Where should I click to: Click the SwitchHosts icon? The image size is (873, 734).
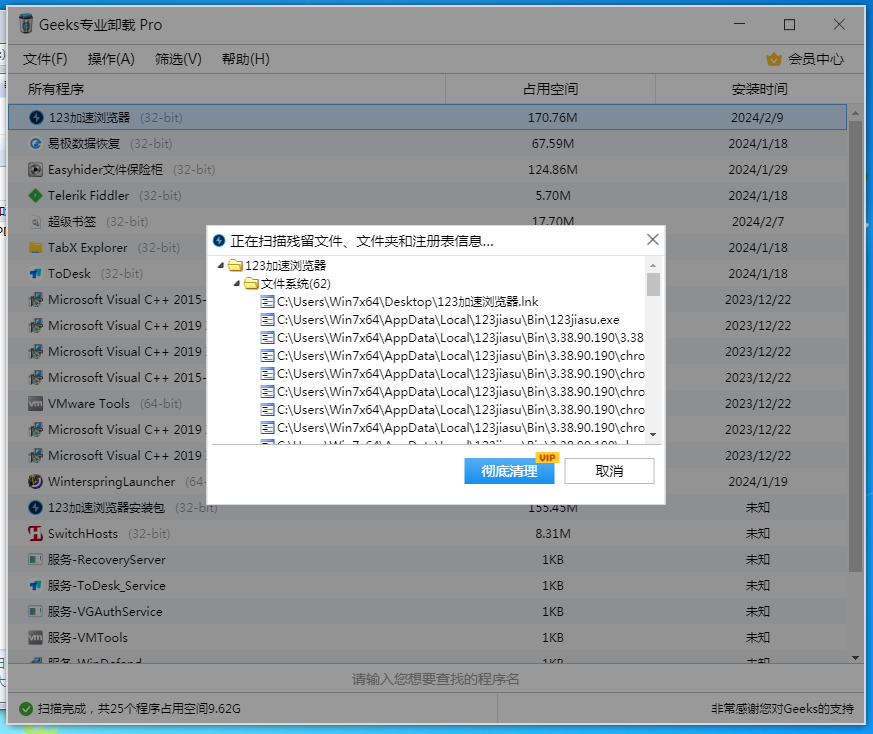pos(36,534)
